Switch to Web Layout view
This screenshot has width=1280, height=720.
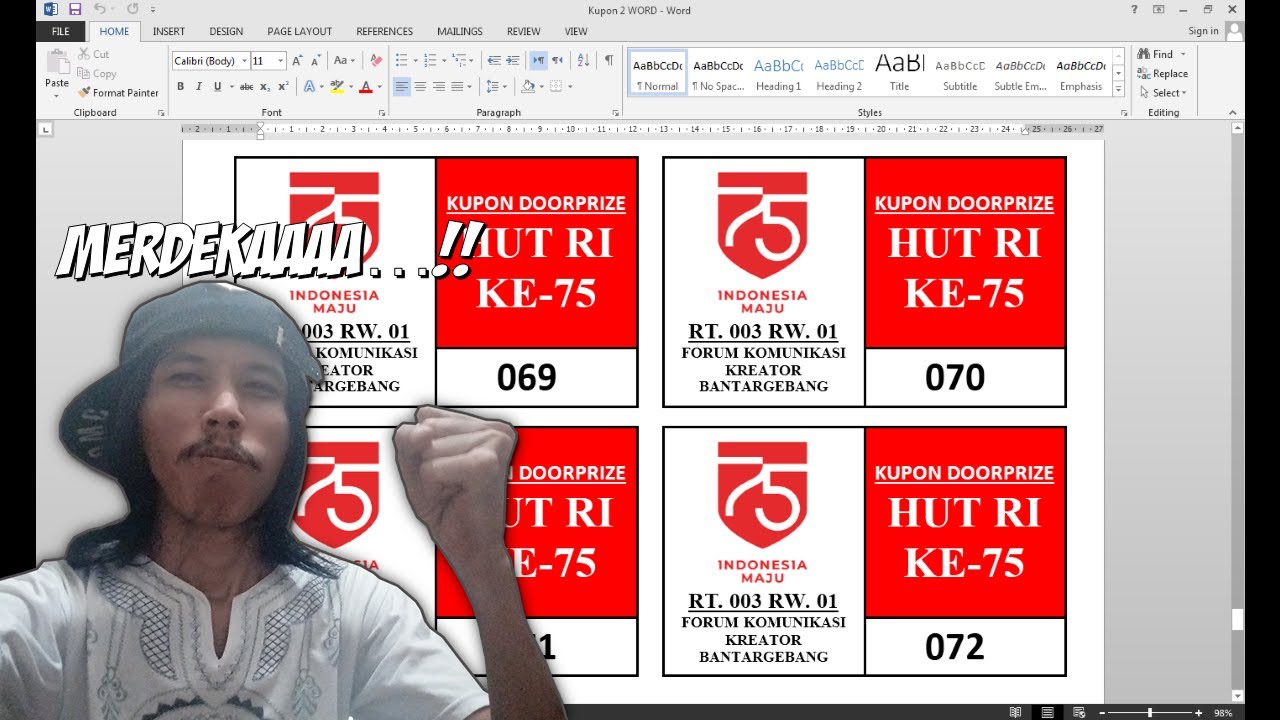coord(1078,713)
